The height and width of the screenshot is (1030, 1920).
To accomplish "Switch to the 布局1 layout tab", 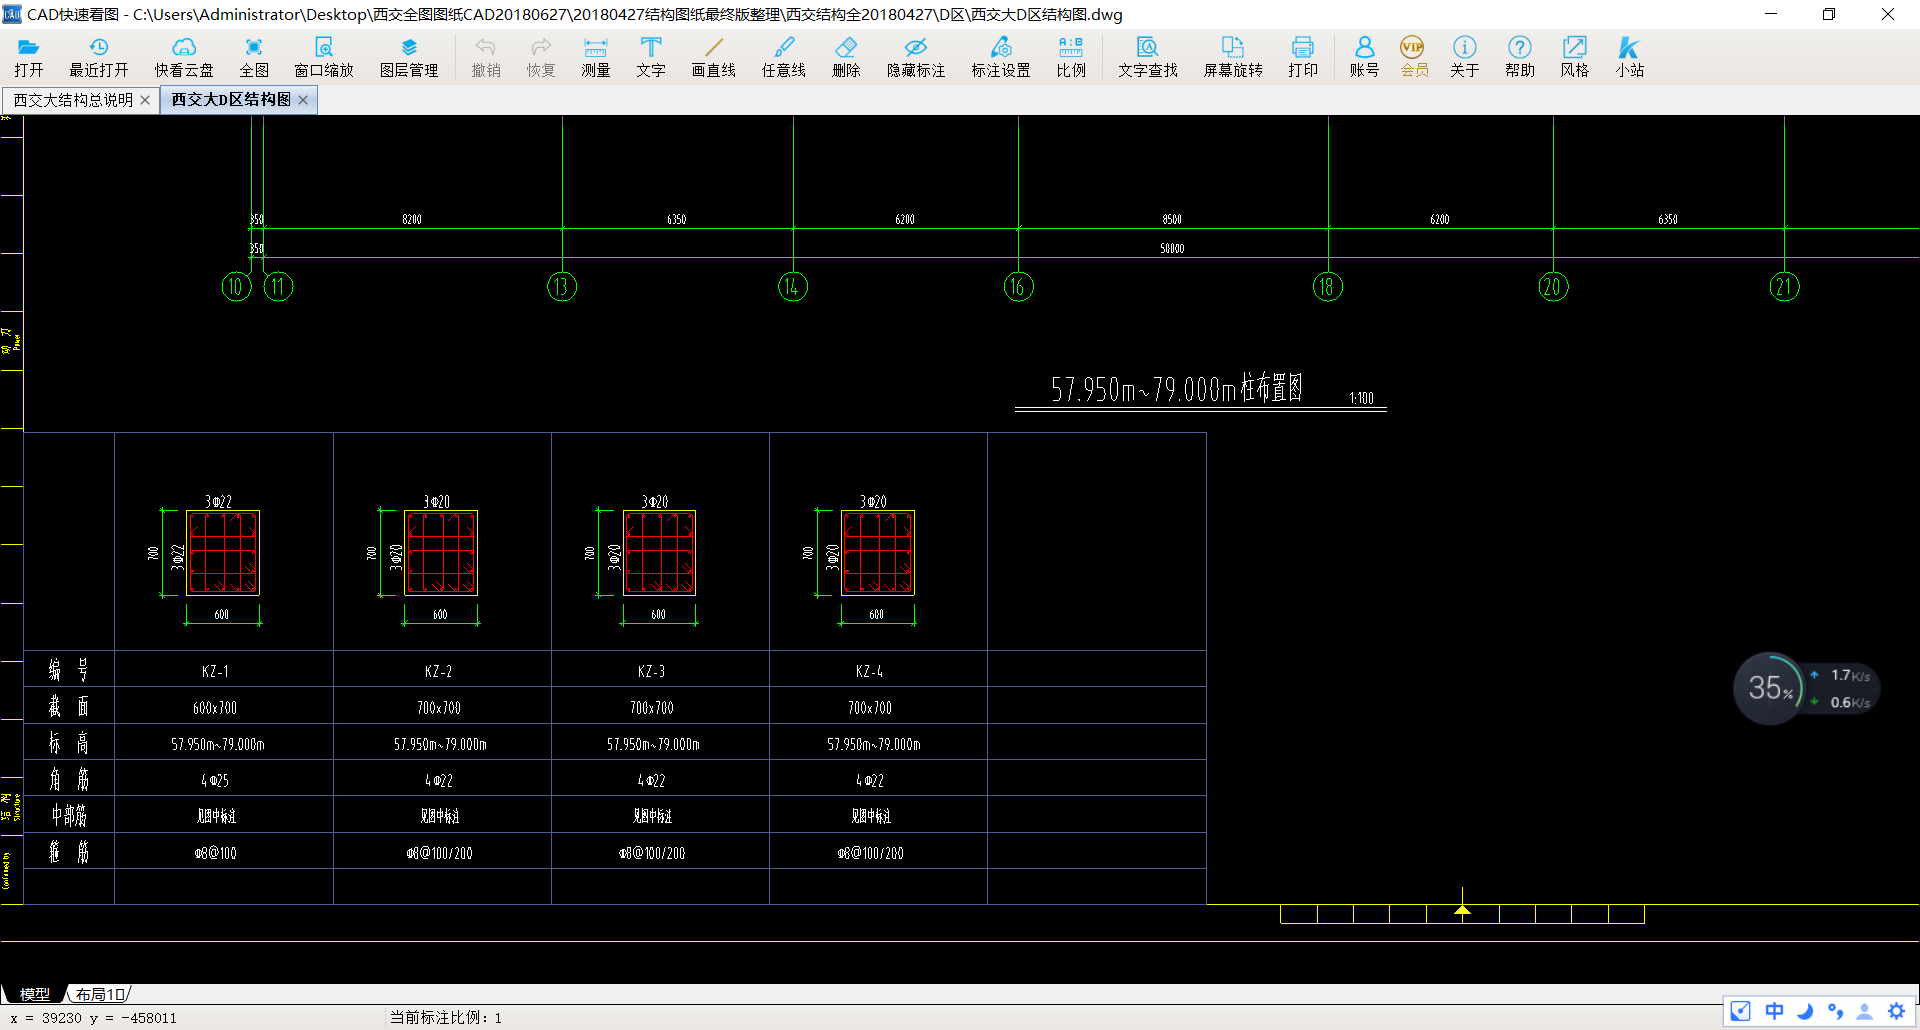I will [100, 994].
